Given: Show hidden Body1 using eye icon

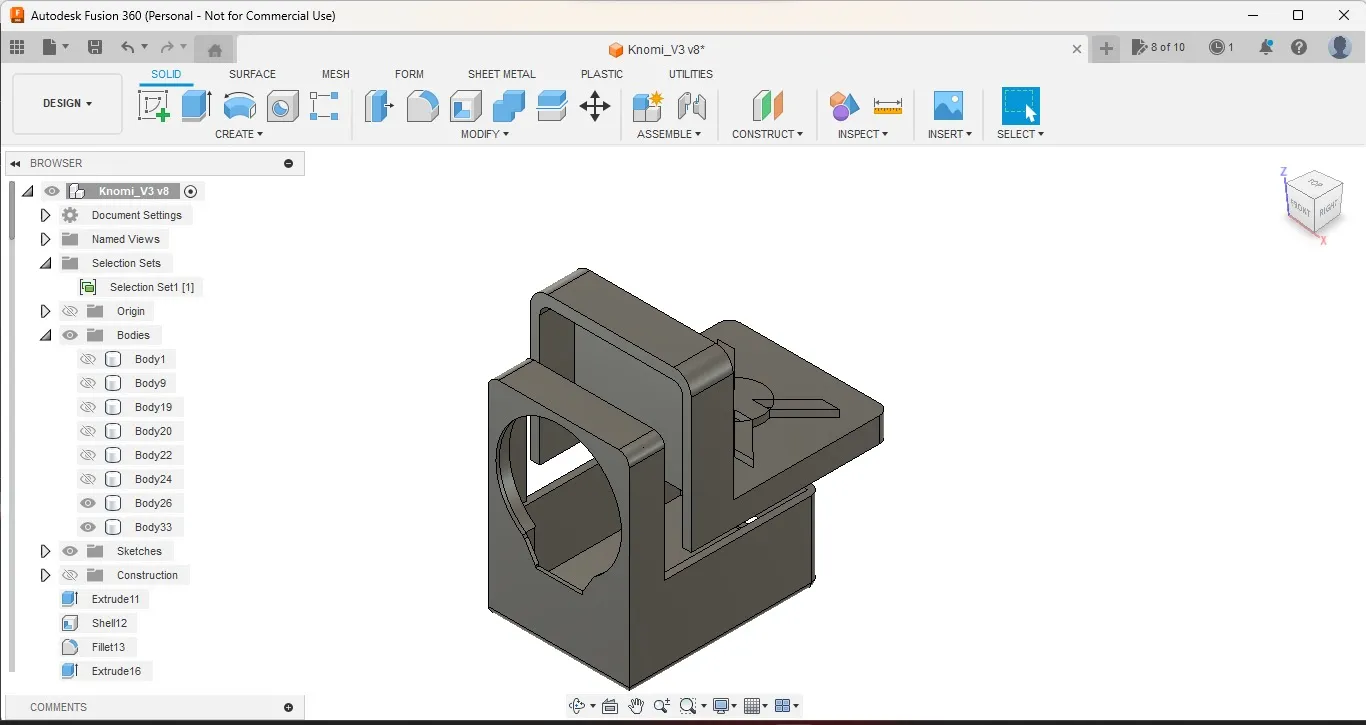Looking at the screenshot, I should click(88, 359).
